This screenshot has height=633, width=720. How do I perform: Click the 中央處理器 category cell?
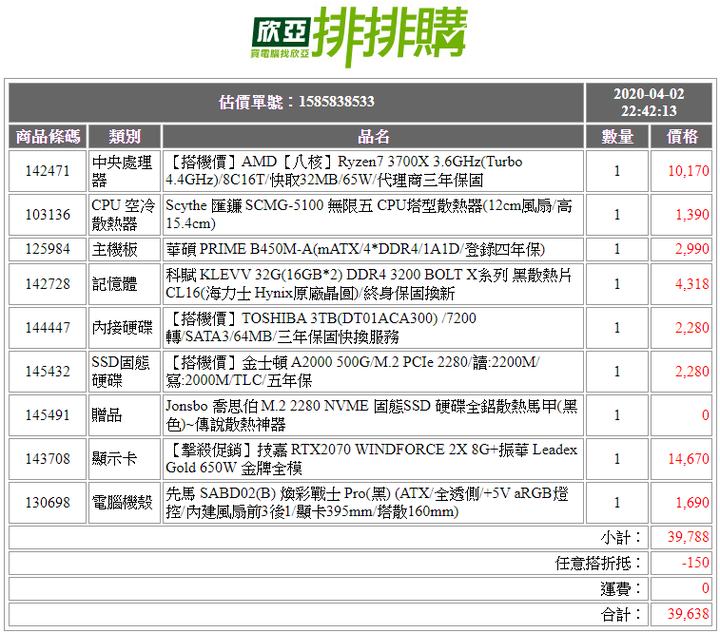[124, 171]
